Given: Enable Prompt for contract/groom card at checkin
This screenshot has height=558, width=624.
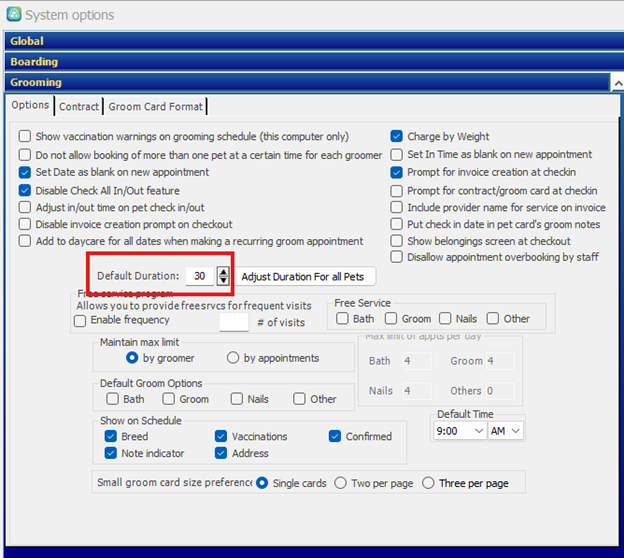Looking at the screenshot, I should (x=396, y=191).
